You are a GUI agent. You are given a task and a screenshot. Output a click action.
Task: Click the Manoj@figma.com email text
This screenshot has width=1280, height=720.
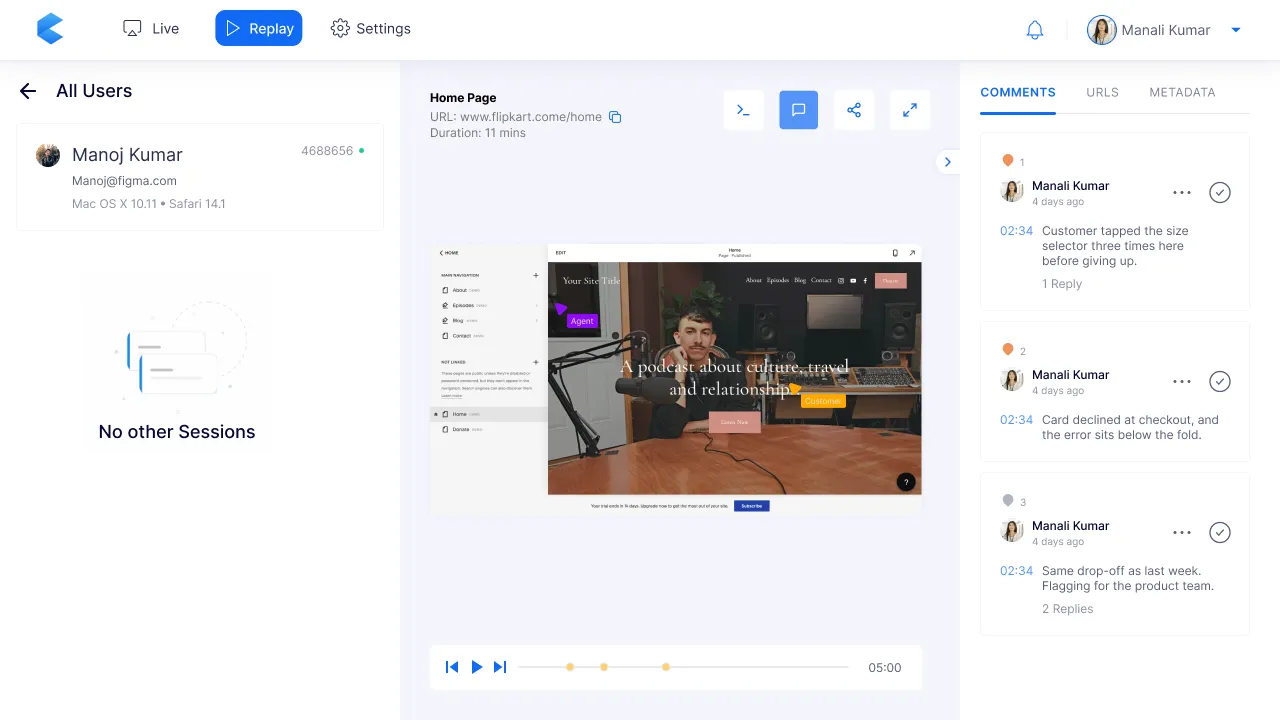point(124,181)
